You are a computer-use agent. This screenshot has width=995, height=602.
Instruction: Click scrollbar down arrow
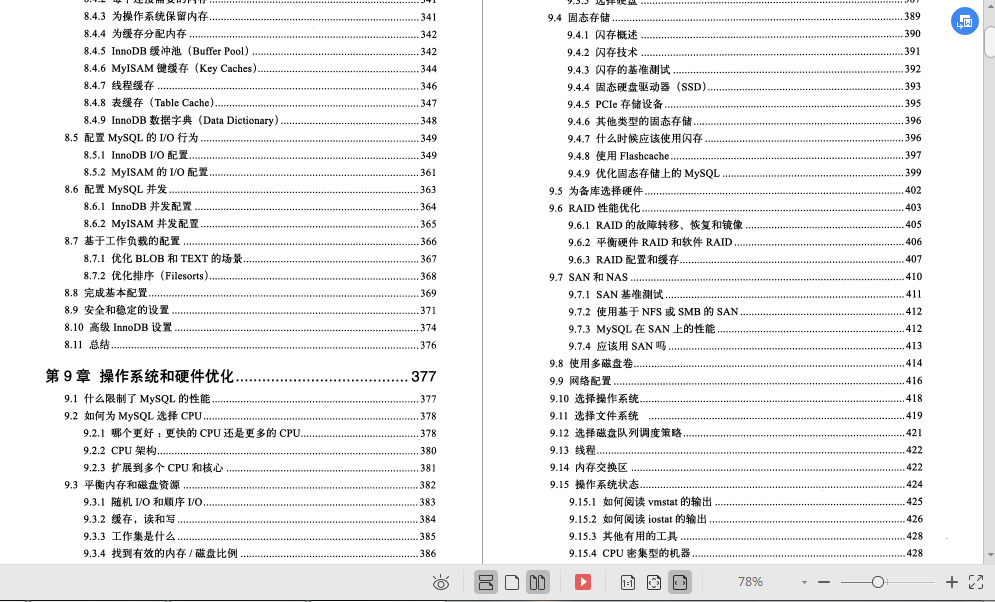tap(989, 555)
